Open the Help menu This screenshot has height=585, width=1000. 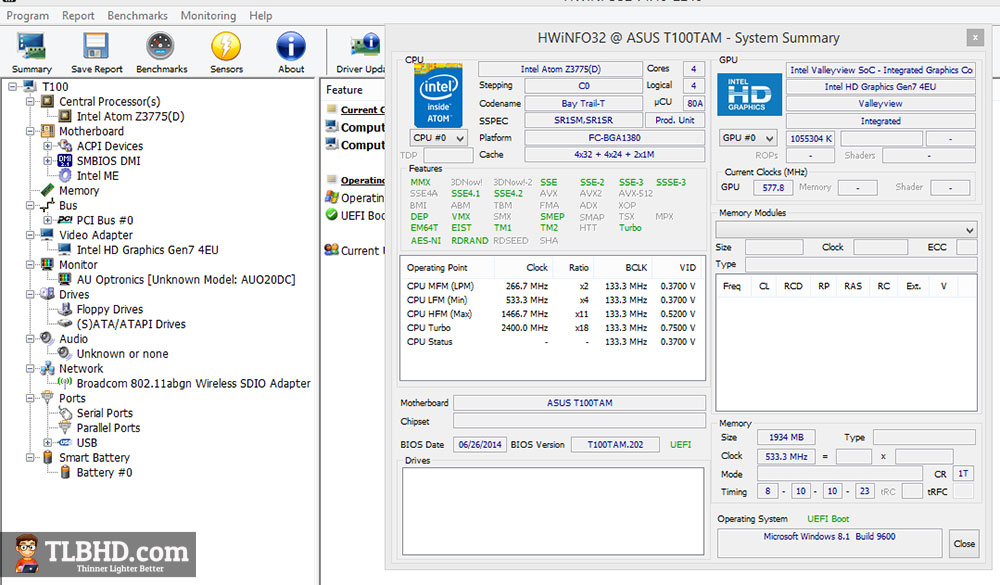tap(260, 15)
